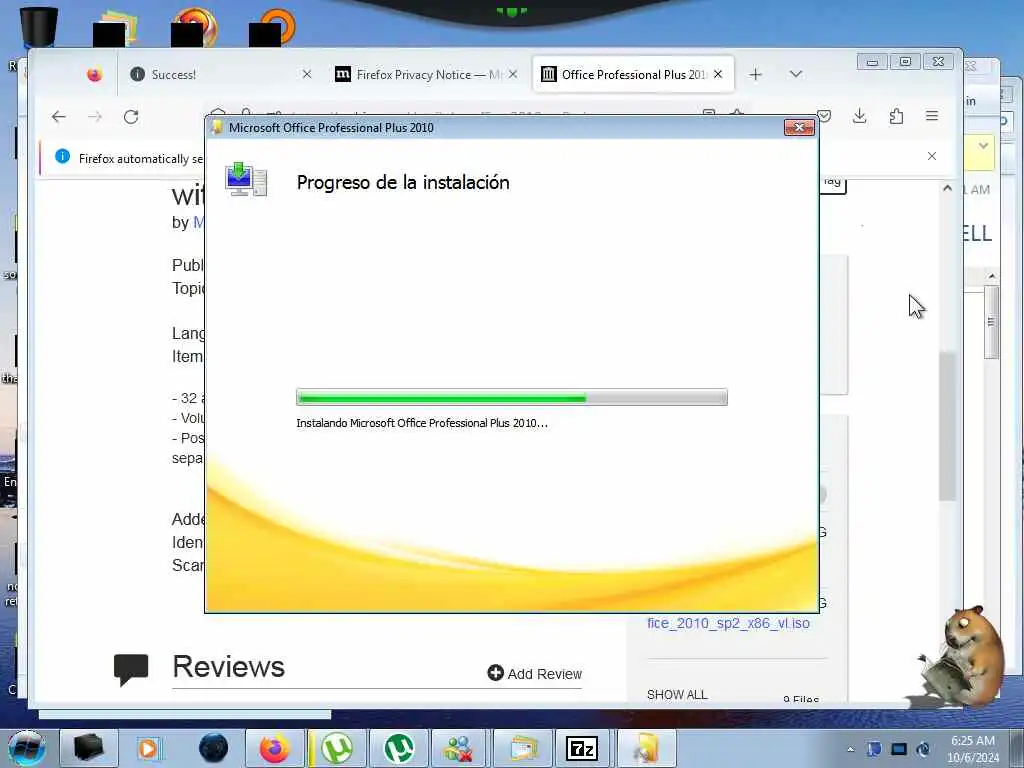1024x768 pixels.
Task: Switch to Firefox in the taskbar
Action: [275, 748]
